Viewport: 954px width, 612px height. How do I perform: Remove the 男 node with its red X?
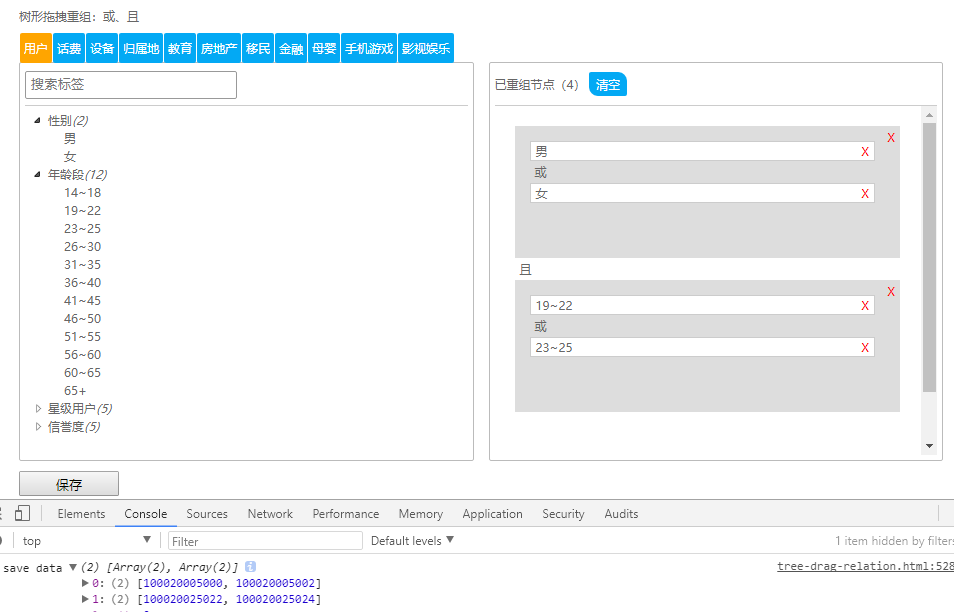865,151
